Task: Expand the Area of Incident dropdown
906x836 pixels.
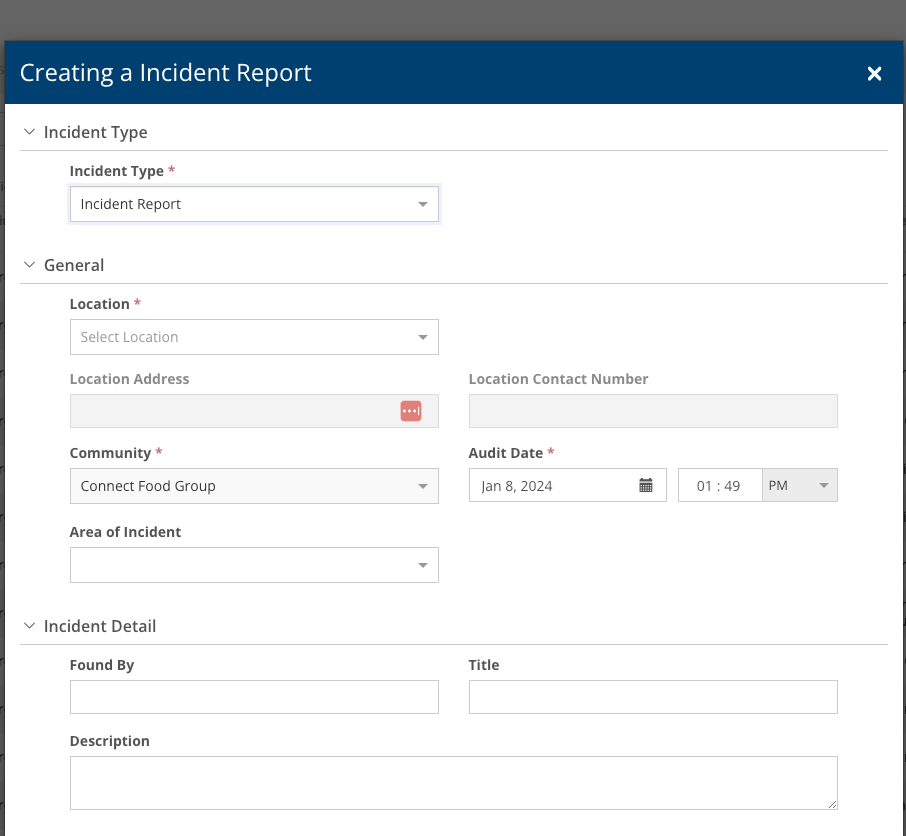Action: pos(254,565)
